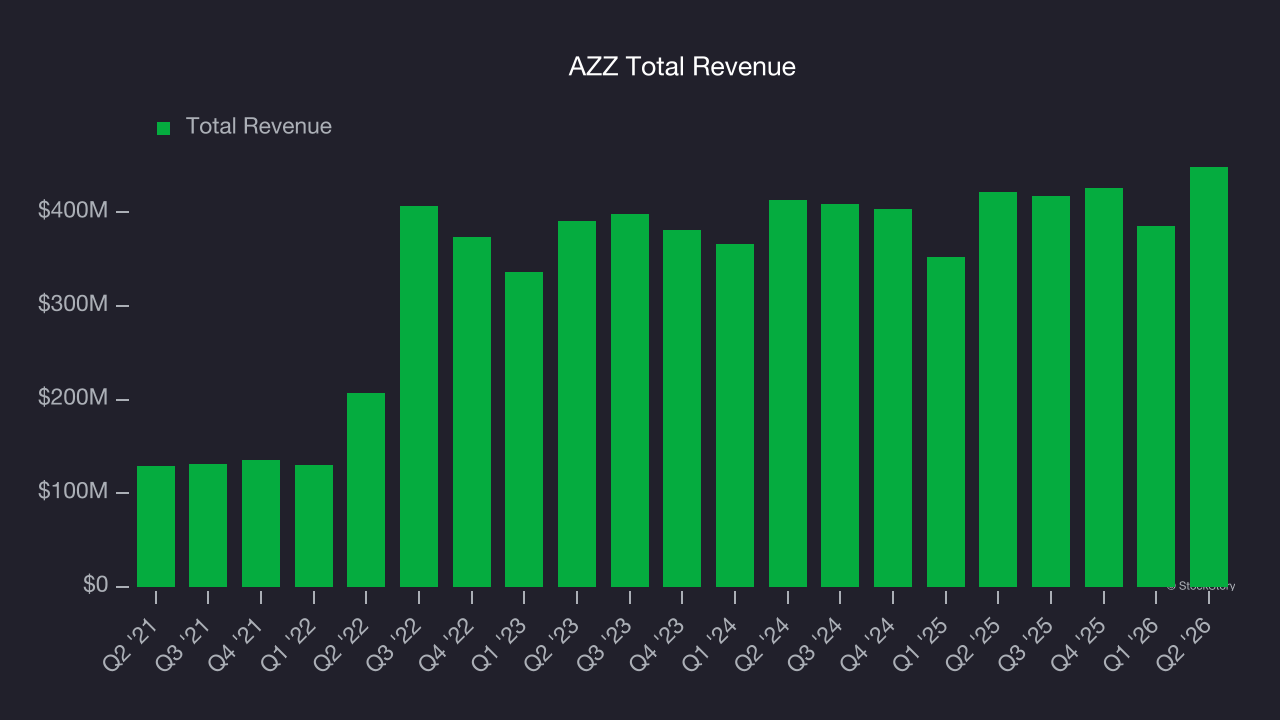Click the $300M y-axis label

click(73, 304)
